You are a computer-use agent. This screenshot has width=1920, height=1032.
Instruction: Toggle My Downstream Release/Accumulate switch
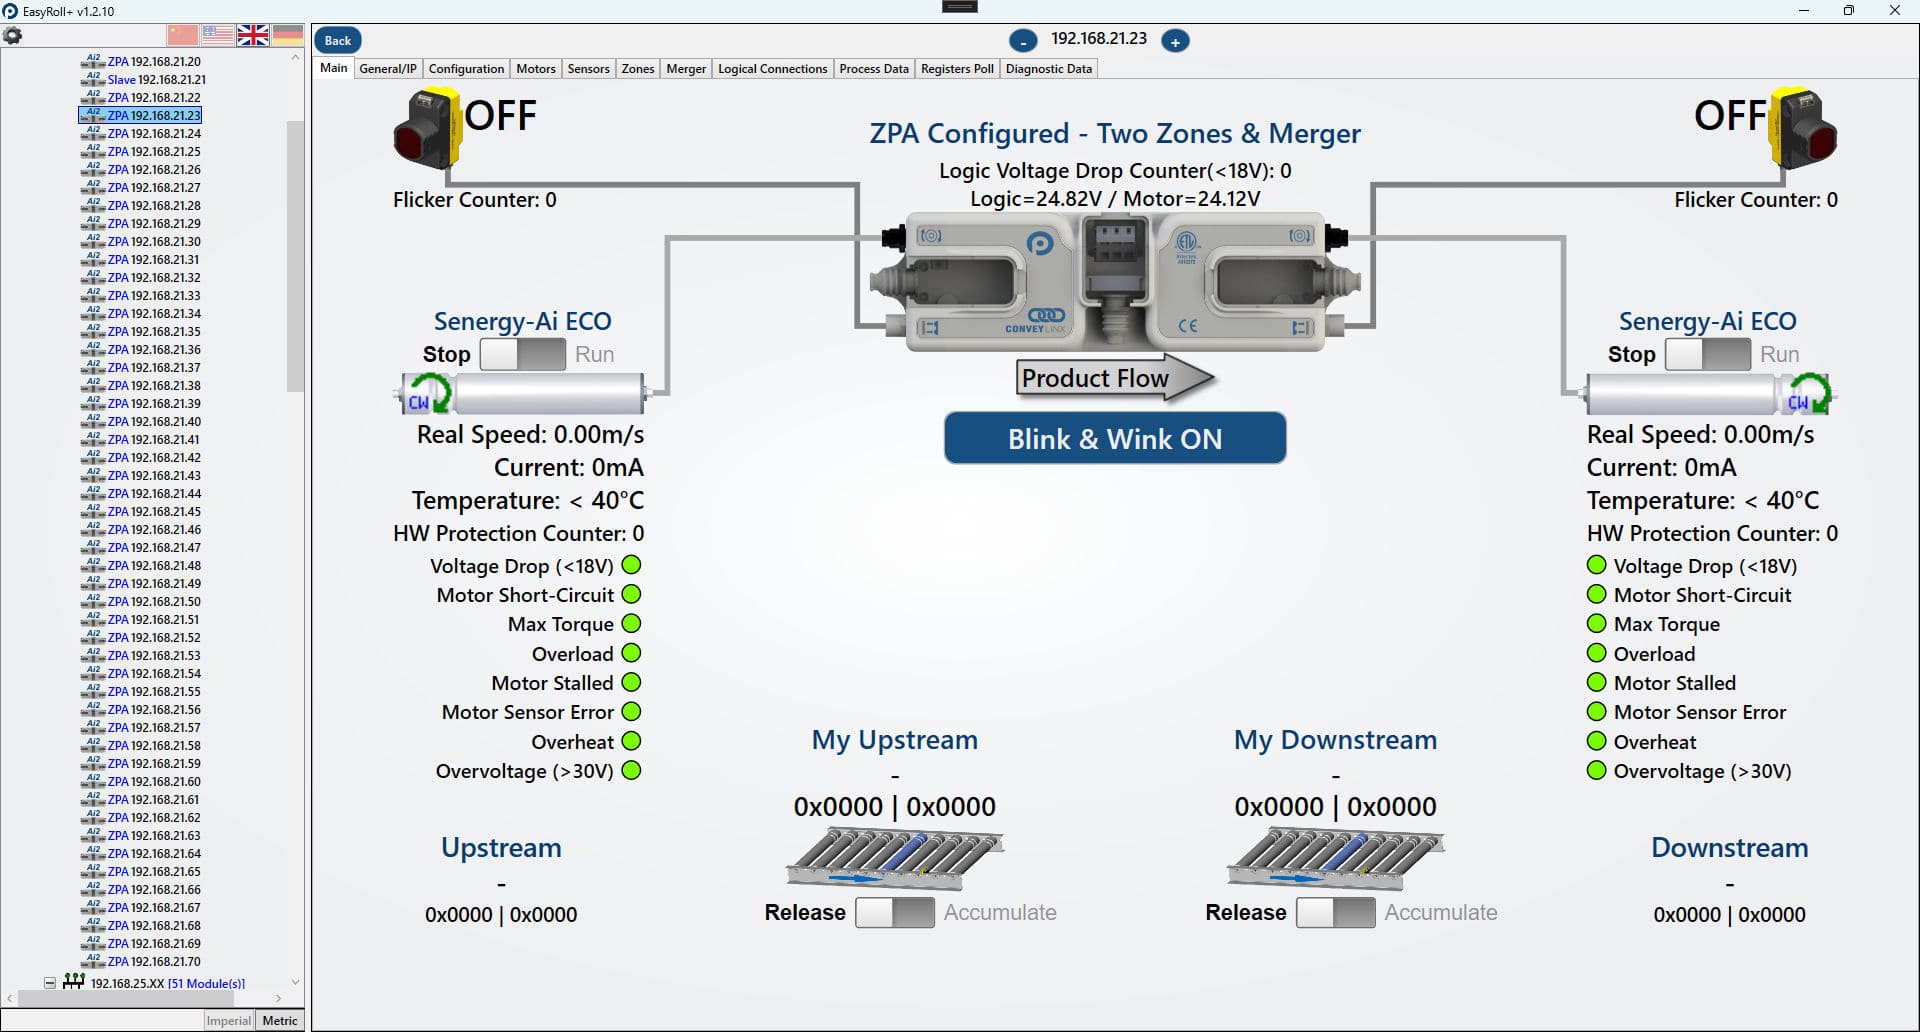pos(1336,912)
